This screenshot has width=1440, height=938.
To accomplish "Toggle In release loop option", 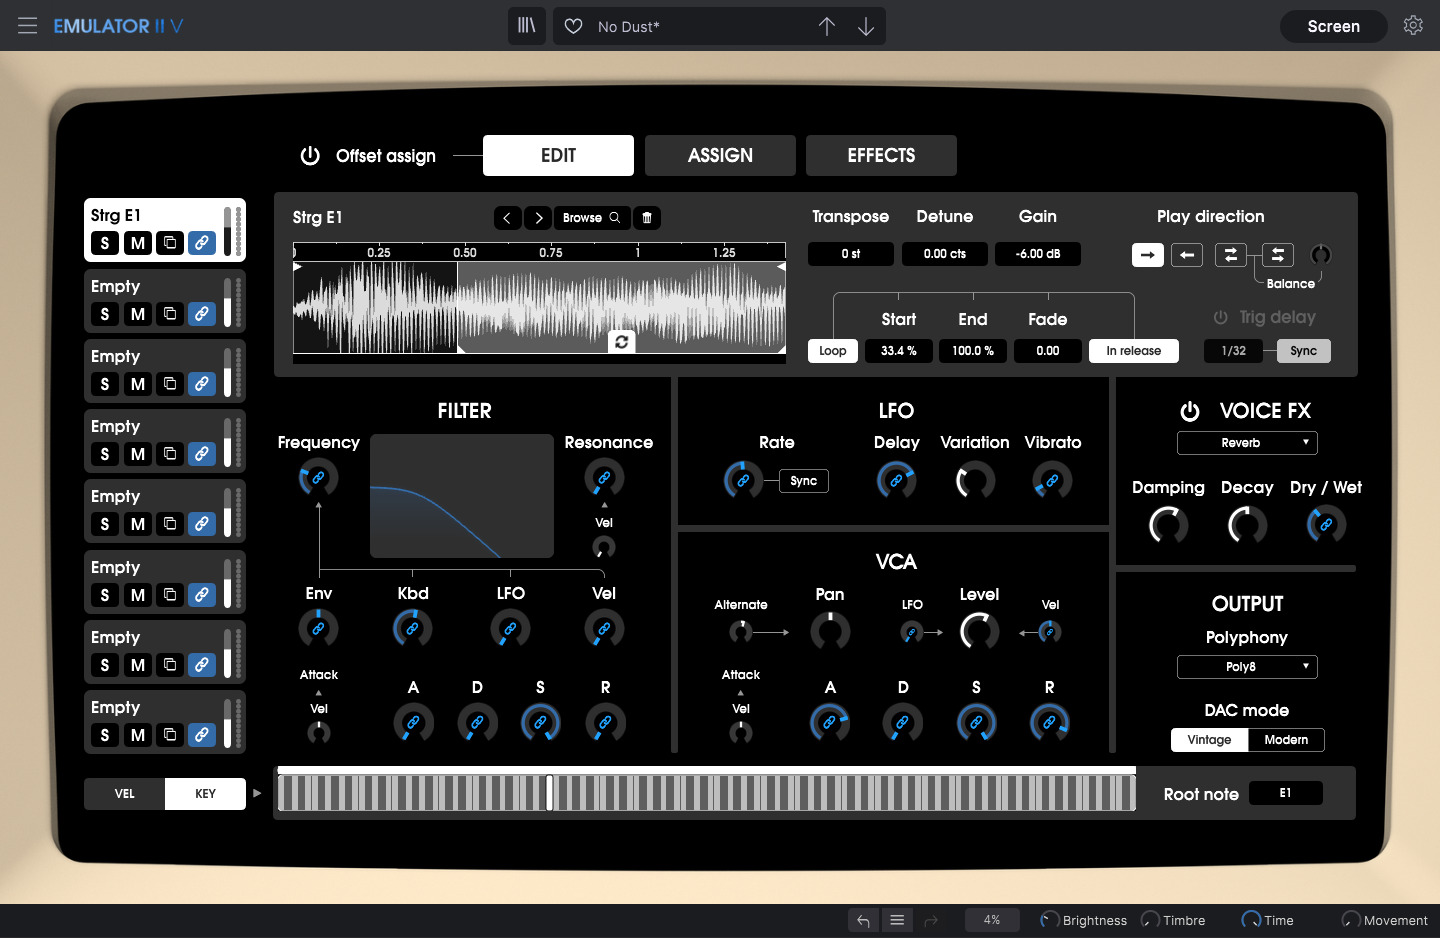I will (1134, 351).
